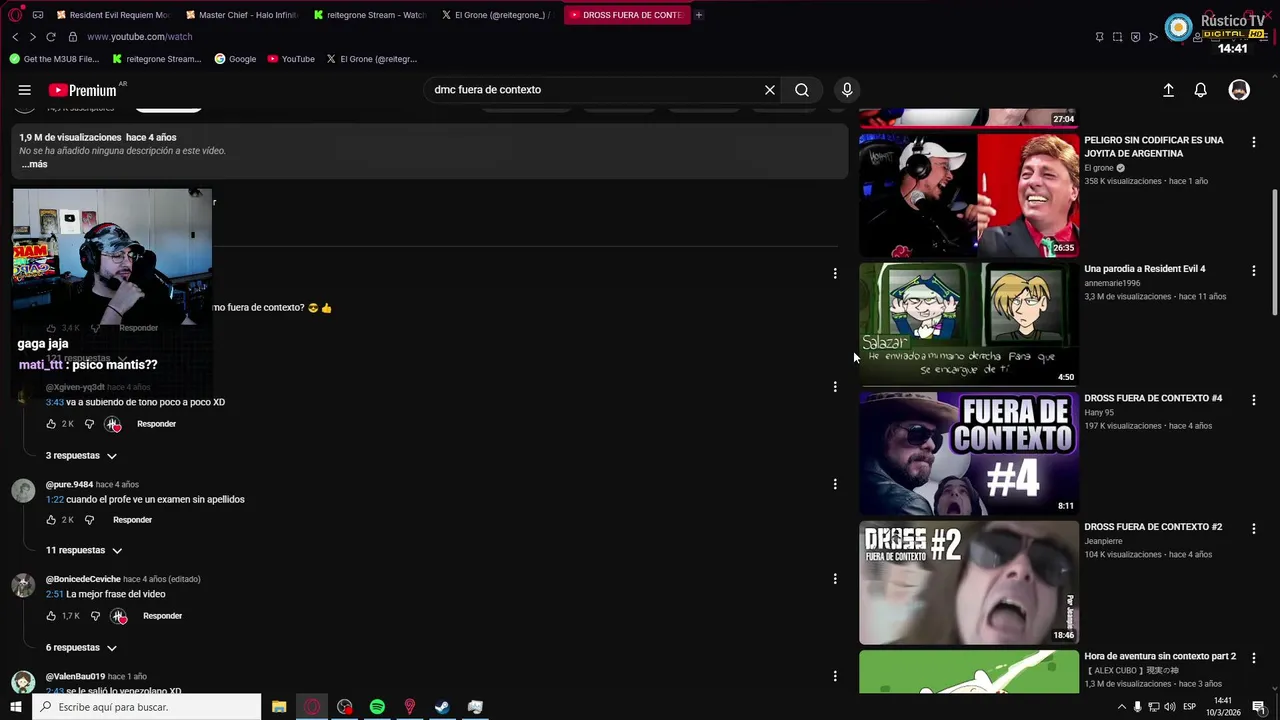Open 'Una parodia a Resident Evil 4' thumbnail

coord(969,324)
